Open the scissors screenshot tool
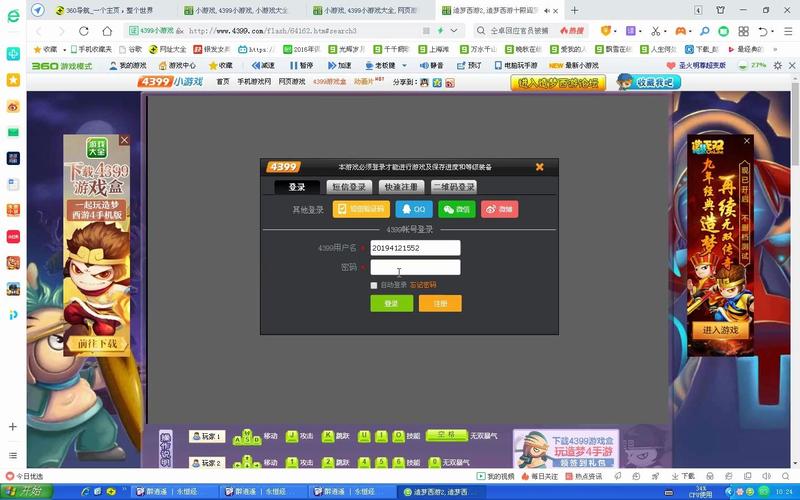 [x=656, y=31]
